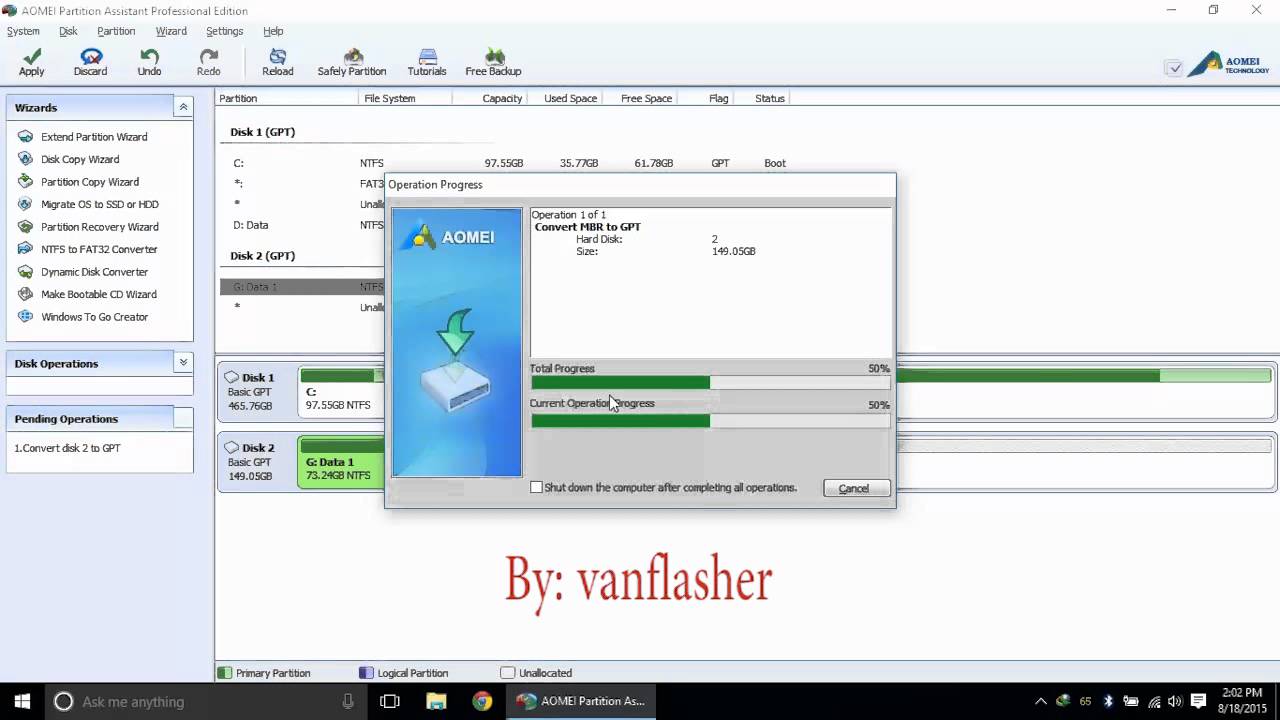Expand the Disk Operations panel
The height and width of the screenshot is (720, 1280).
[x=183, y=363]
